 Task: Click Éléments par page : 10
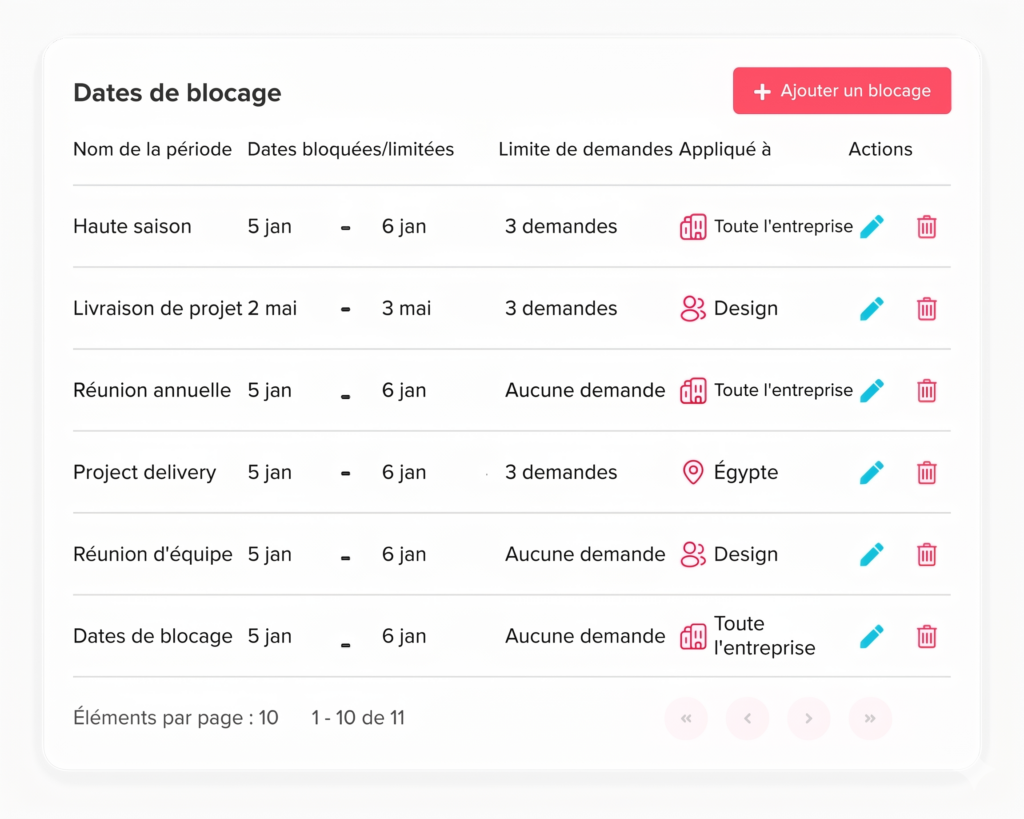click(x=176, y=718)
